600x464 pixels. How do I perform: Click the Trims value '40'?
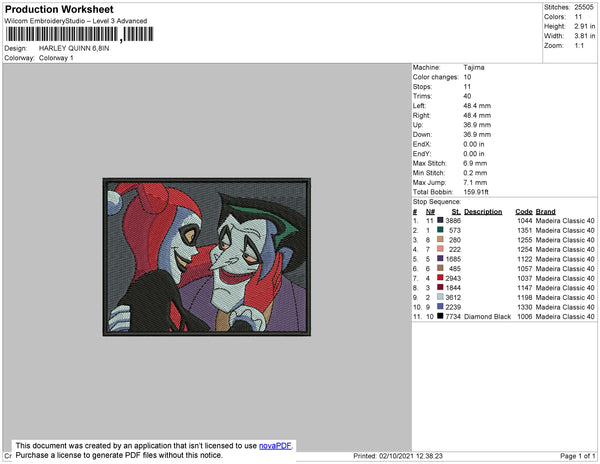tap(467, 96)
